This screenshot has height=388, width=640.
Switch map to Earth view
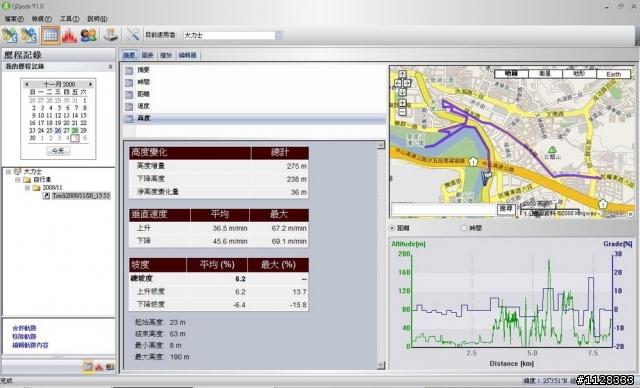613,74
